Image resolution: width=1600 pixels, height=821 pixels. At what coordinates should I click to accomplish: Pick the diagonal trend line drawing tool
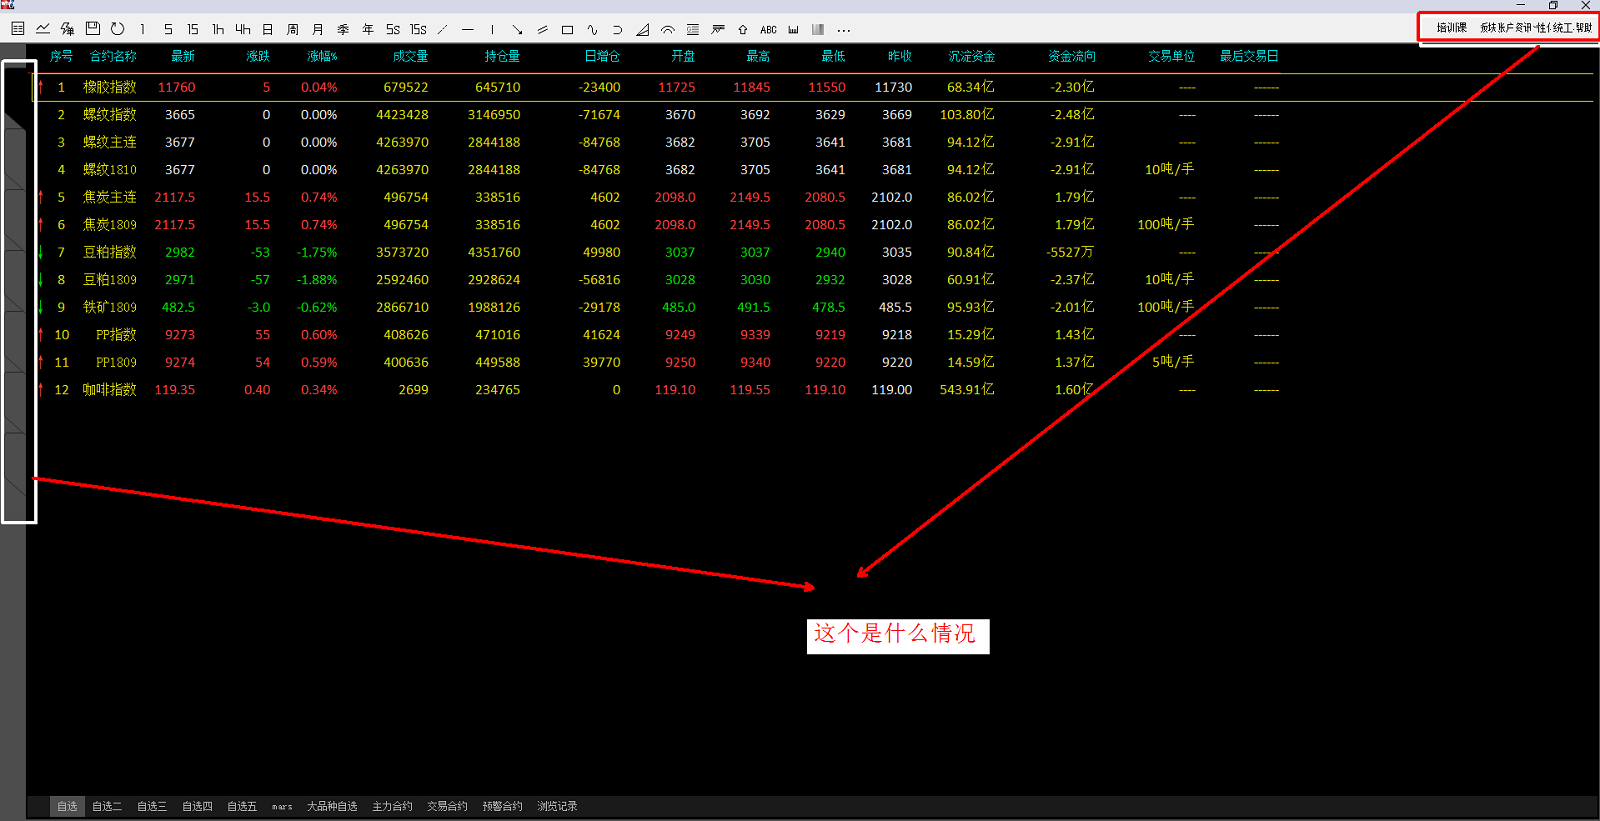(443, 29)
